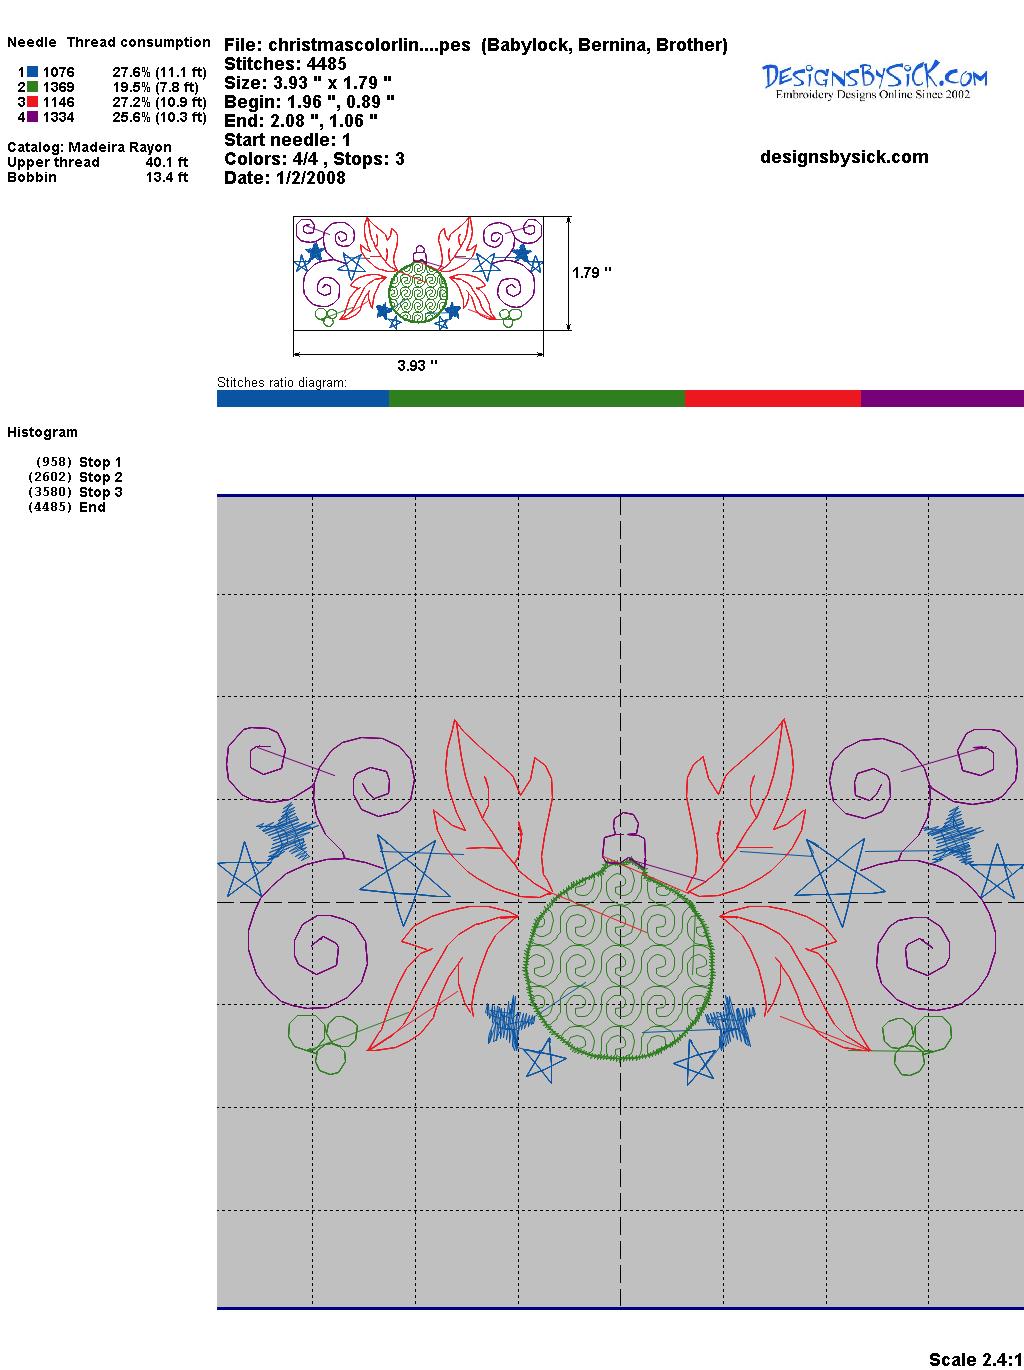
Task: Click the blue needle 1 color swatch
Action: [33, 72]
